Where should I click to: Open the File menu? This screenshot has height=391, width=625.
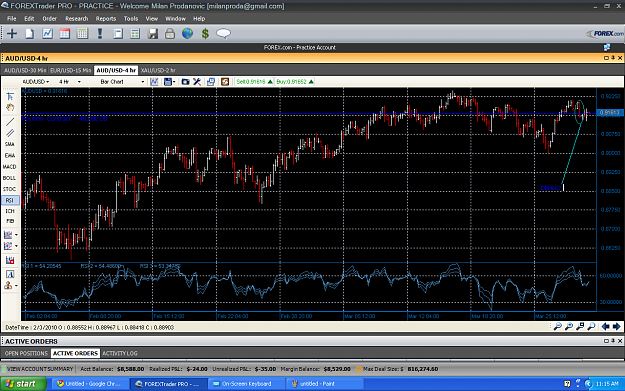(x=12, y=19)
